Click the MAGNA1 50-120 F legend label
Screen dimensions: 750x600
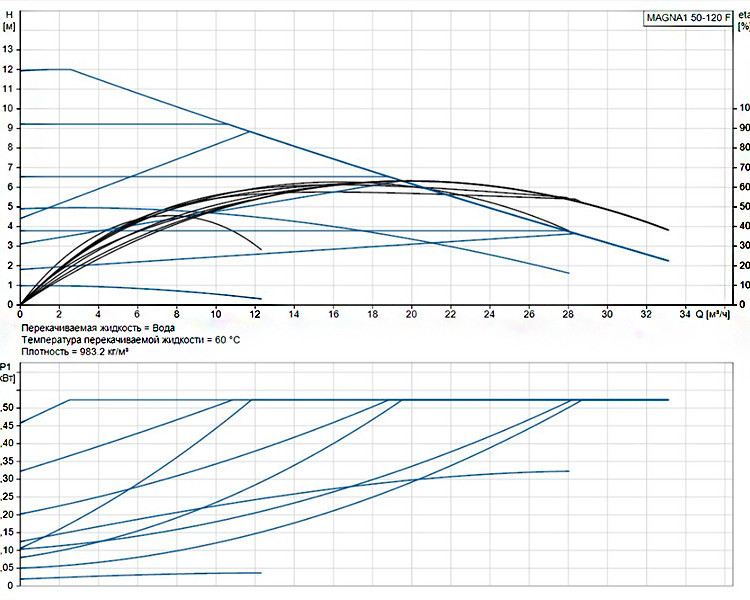688,18
